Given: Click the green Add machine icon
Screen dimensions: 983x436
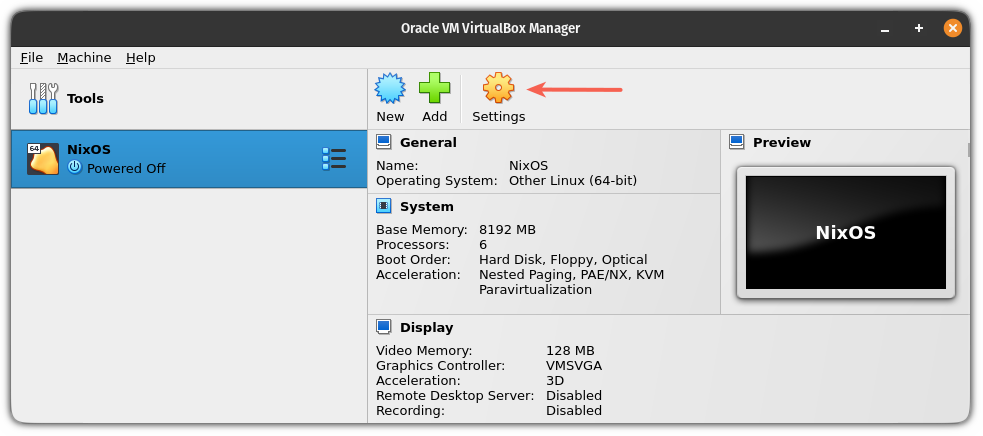Looking at the screenshot, I should (x=434, y=89).
